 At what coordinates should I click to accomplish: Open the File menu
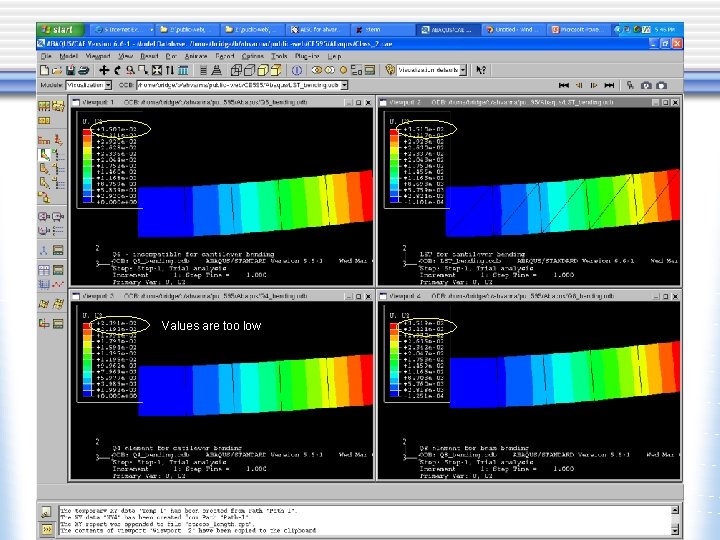pos(46,57)
